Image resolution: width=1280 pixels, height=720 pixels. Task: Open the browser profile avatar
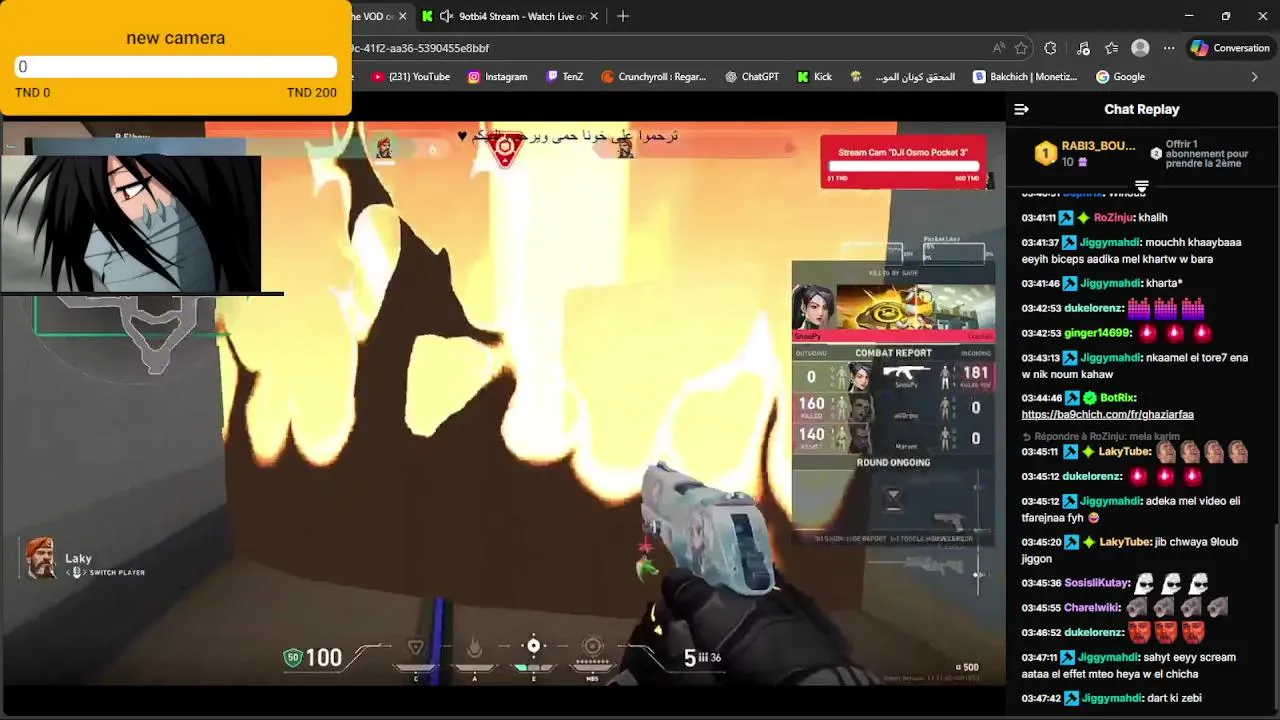coord(1140,48)
